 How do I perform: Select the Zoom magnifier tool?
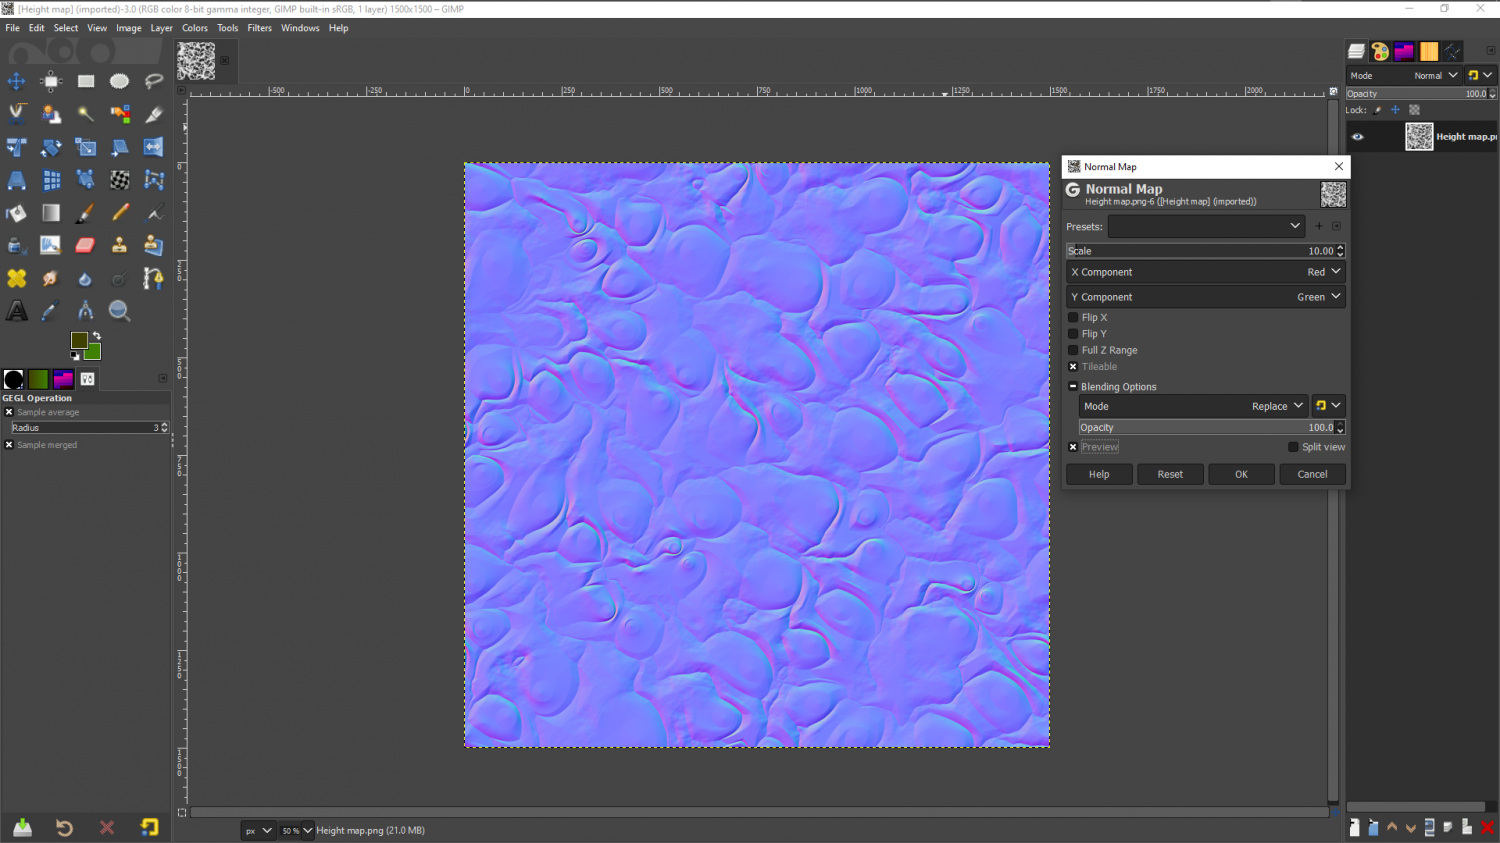pyautogui.click(x=120, y=311)
